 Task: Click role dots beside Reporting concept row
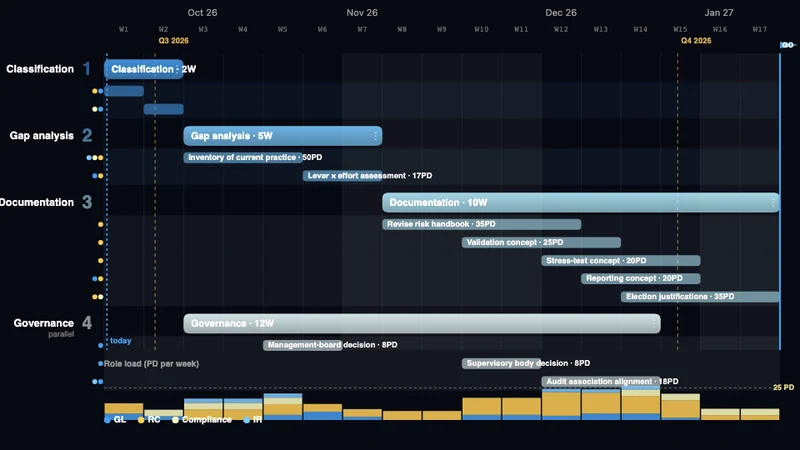[97, 279]
